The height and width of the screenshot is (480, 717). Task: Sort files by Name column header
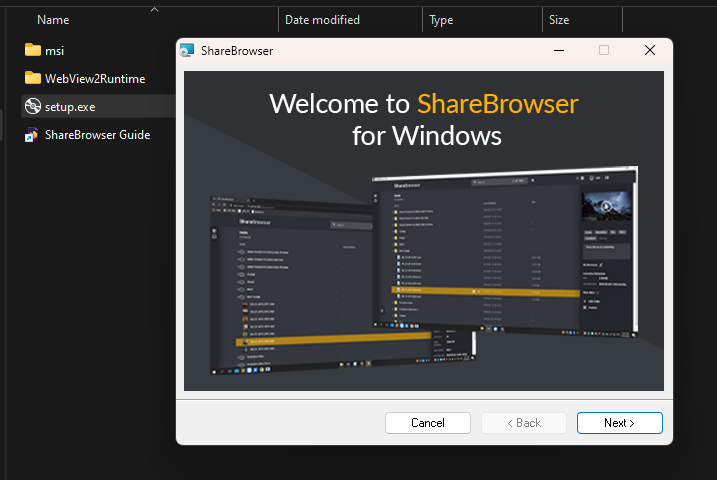pos(53,20)
